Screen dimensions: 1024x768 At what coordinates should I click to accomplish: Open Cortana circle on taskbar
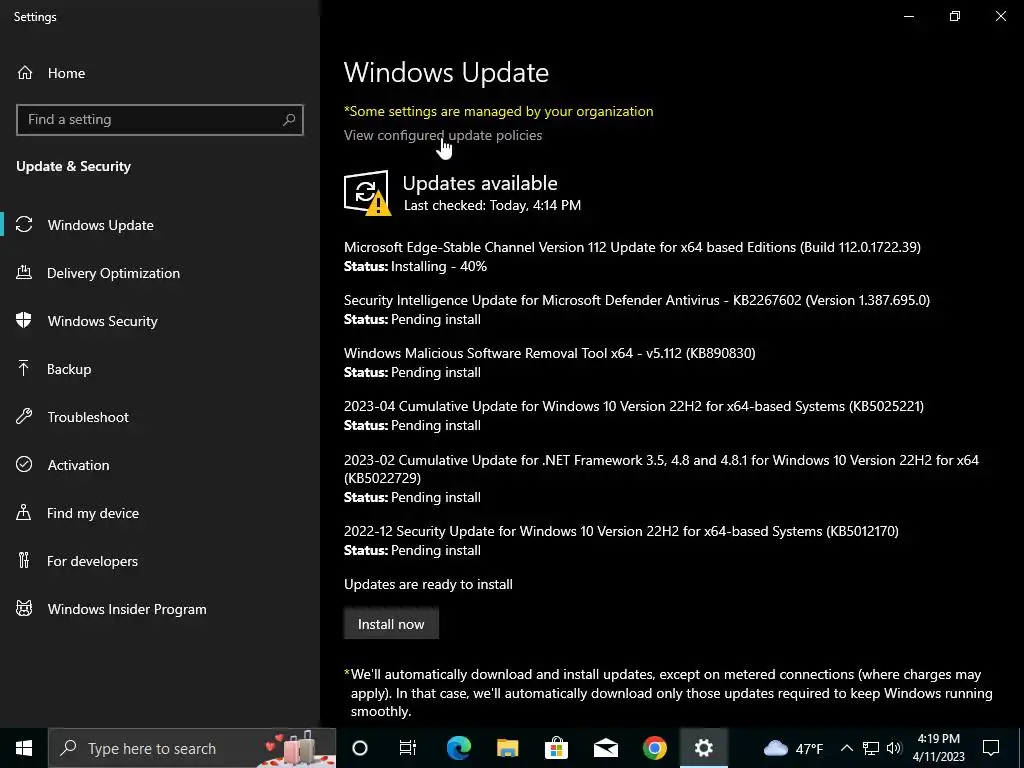[x=360, y=748]
